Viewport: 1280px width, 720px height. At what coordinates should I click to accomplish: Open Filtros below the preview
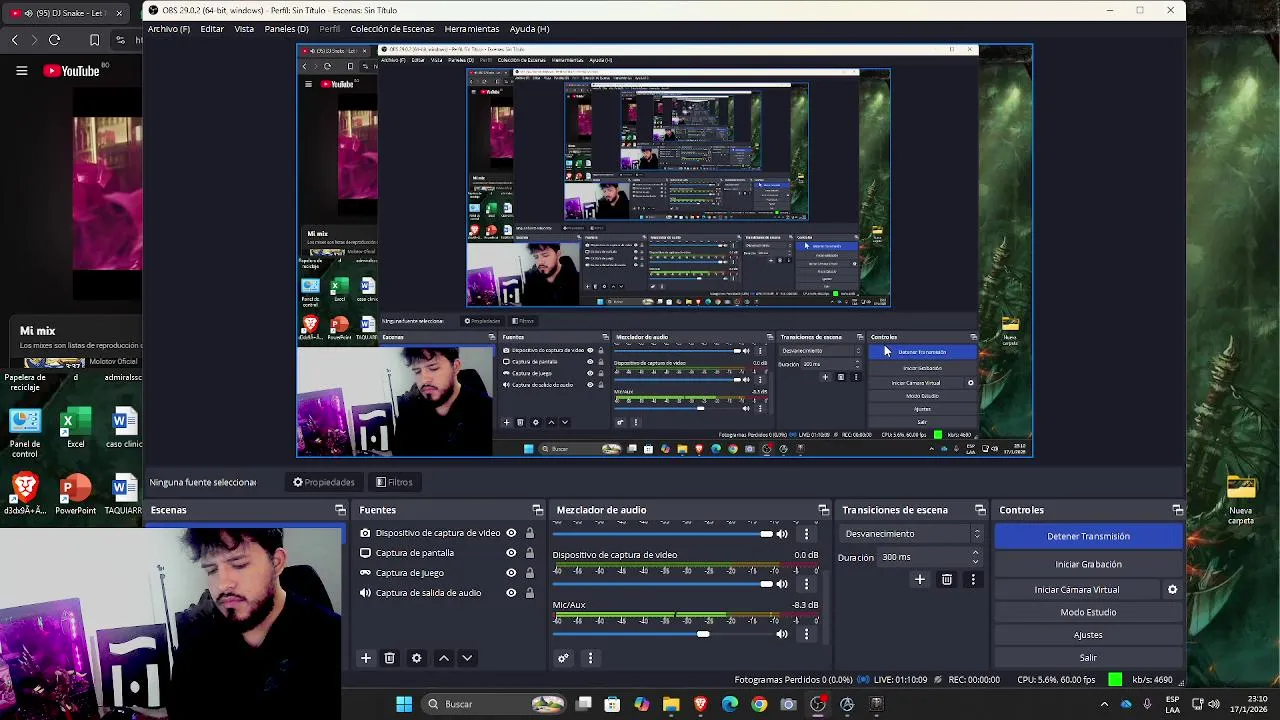point(394,482)
